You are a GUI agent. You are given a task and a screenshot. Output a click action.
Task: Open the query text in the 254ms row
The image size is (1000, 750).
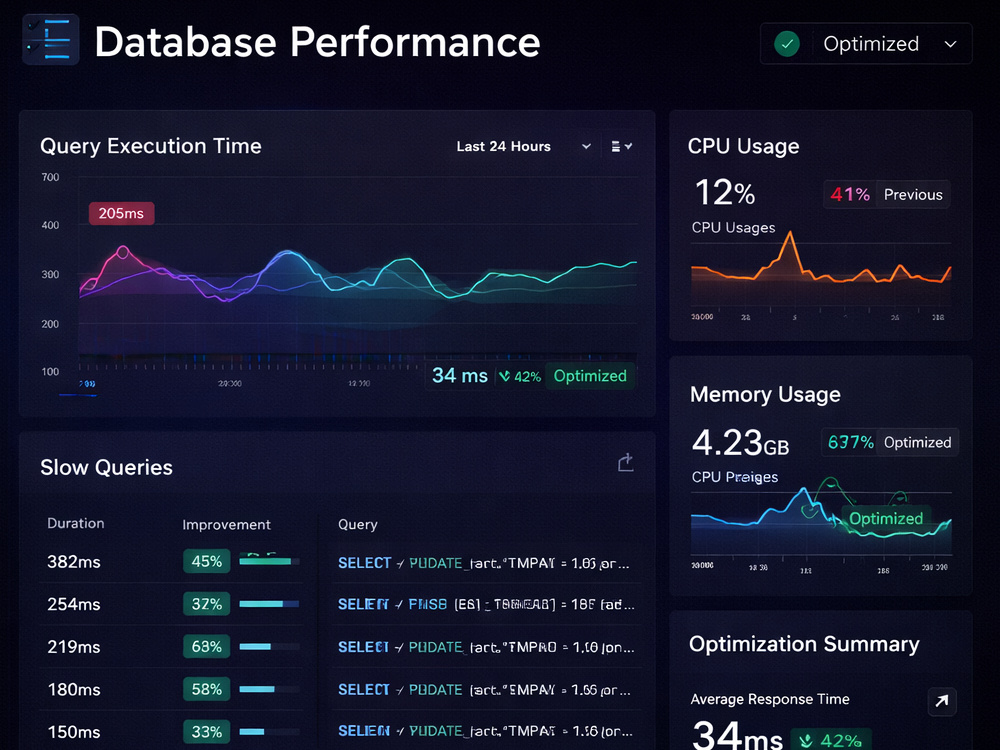pyautogui.click(x=486, y=604)
